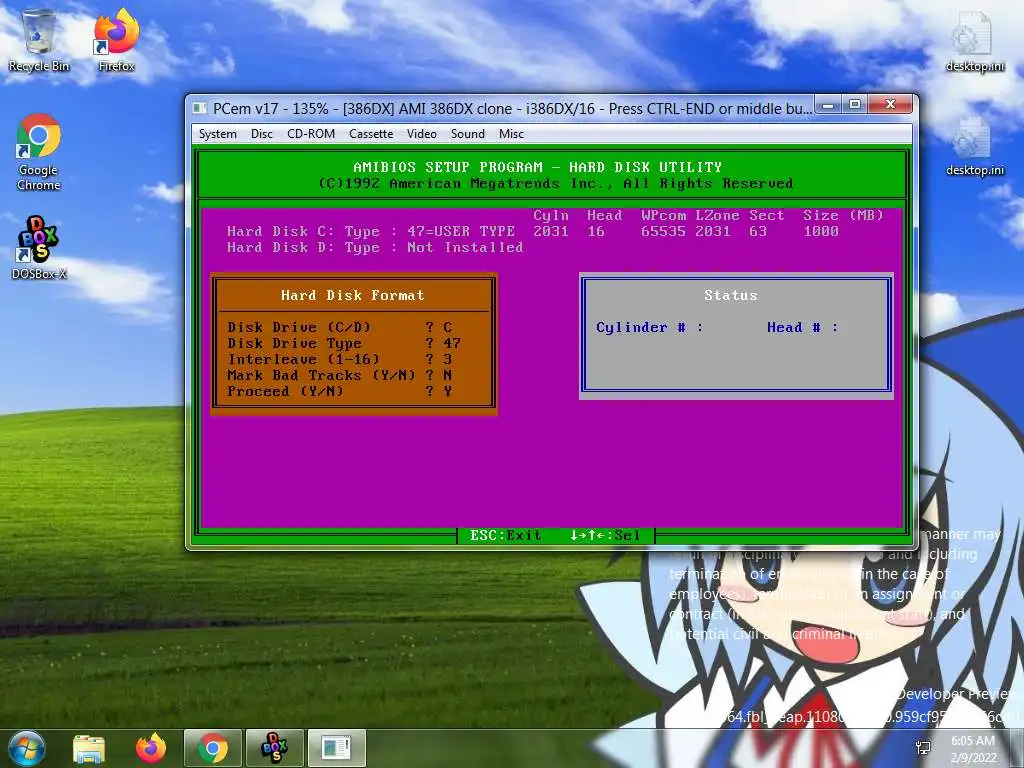The width and height of the screenshot is (1024, 768).
Task: Click the Recycle Bin desktop icon
Action: pyautogui.click(x=39, y=40)
